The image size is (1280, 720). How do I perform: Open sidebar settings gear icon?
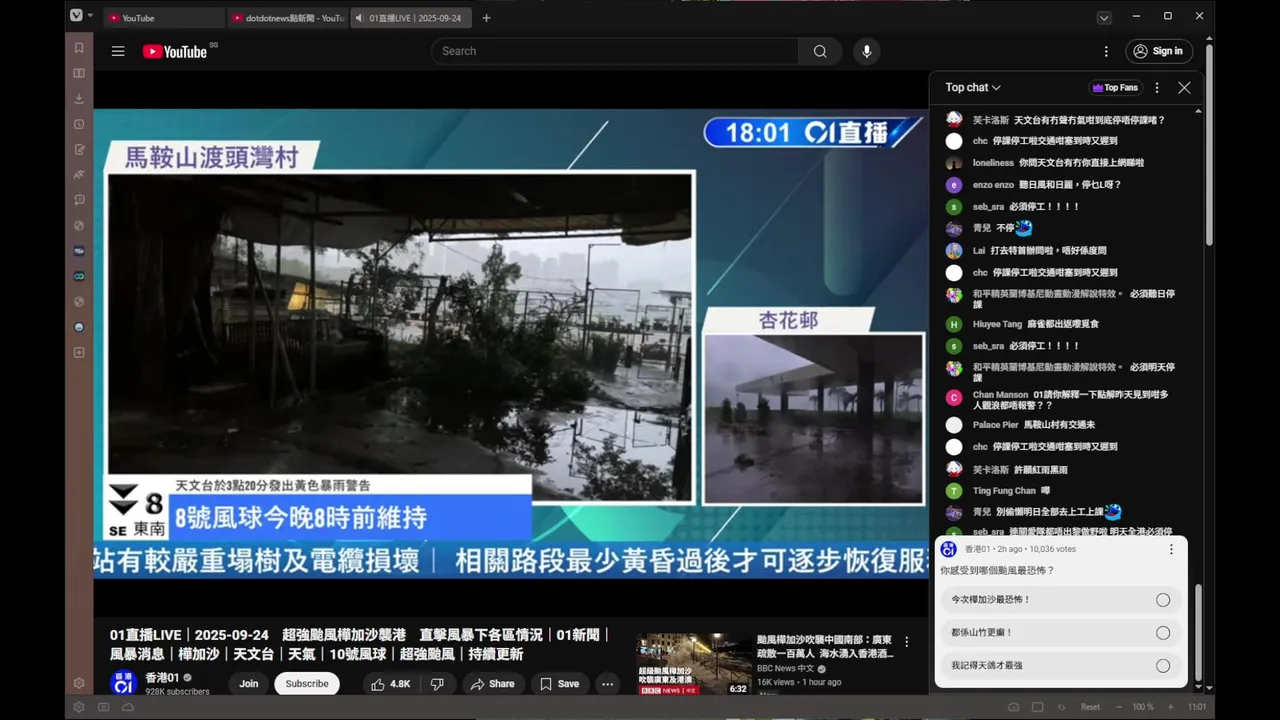(x=79, y=683)
